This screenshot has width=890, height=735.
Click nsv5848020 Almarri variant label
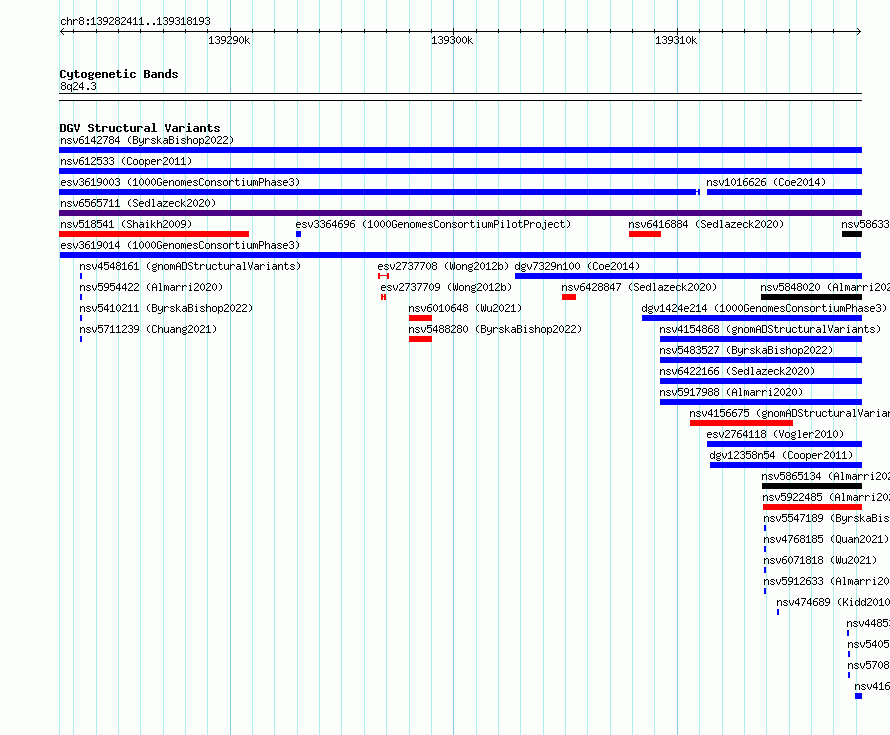[x=825, y=287]
